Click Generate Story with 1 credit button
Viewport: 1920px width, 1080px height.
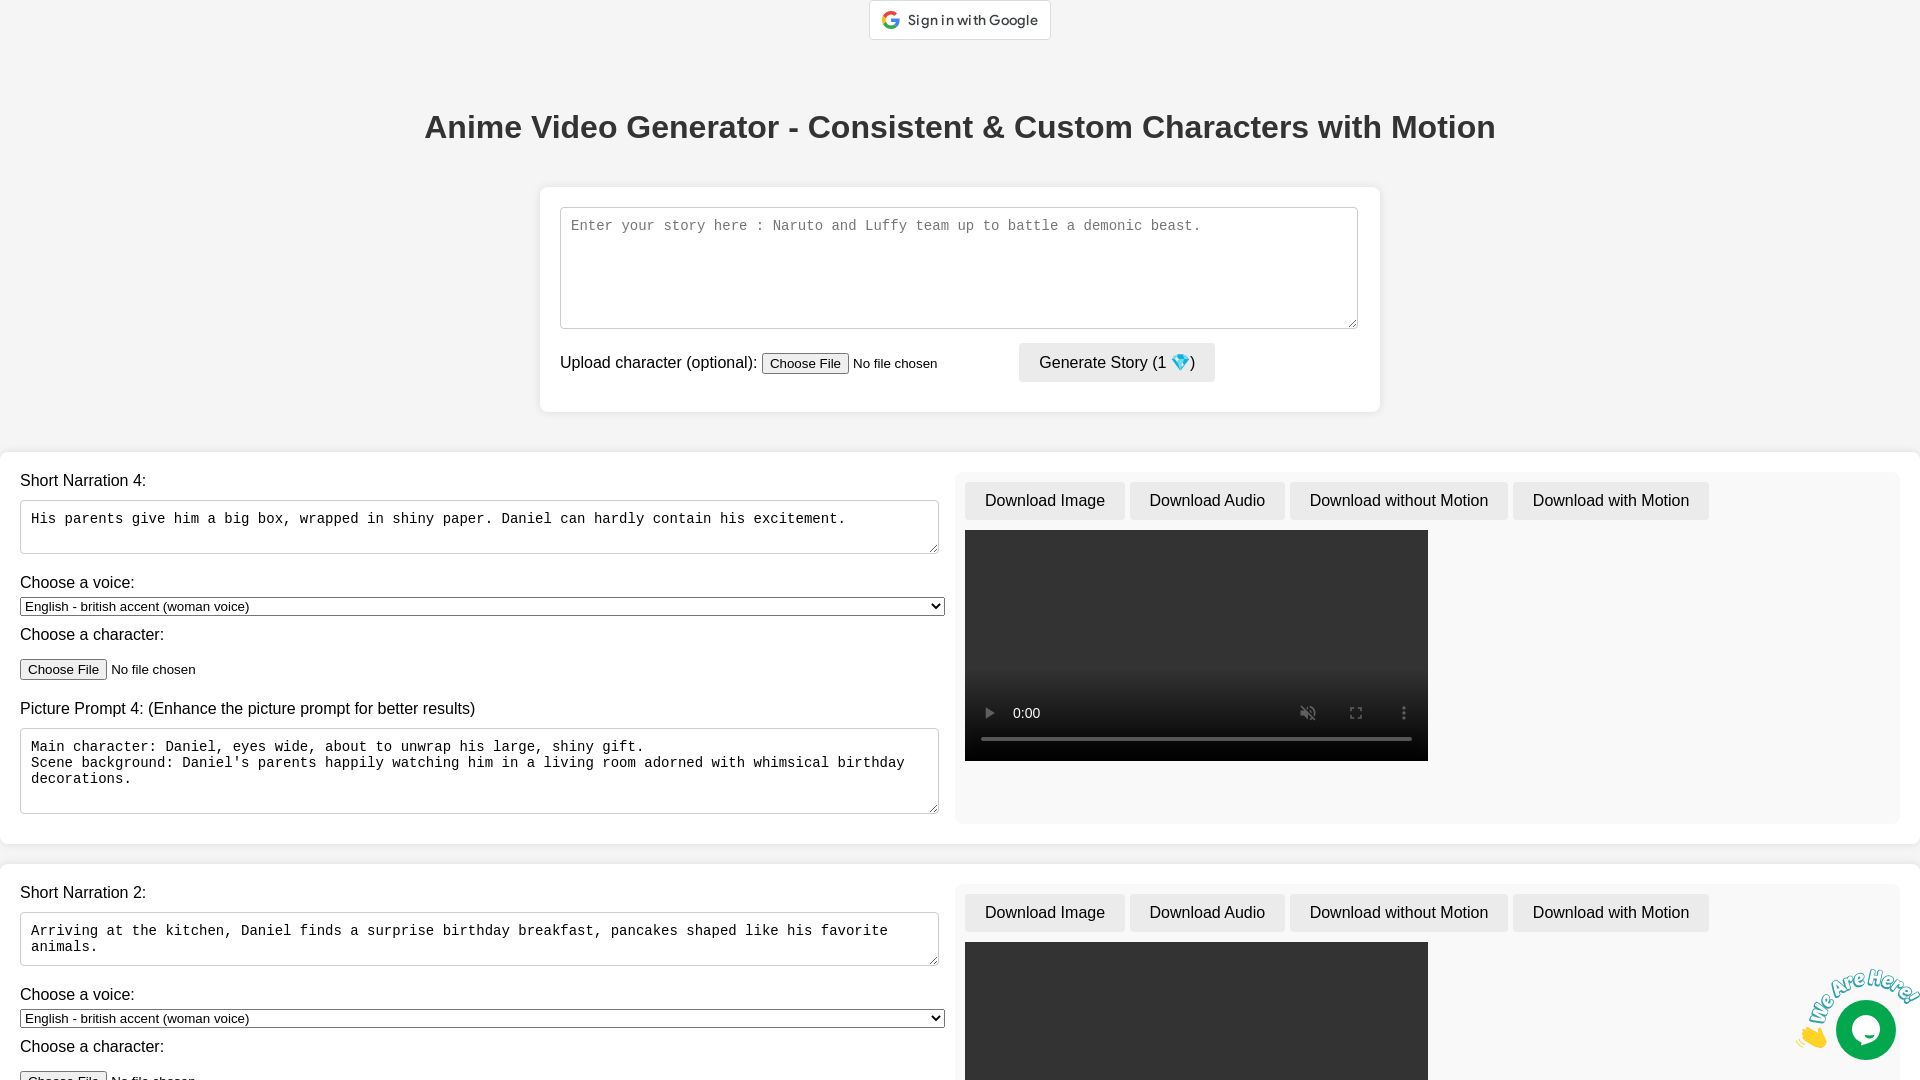[1116, 361]
